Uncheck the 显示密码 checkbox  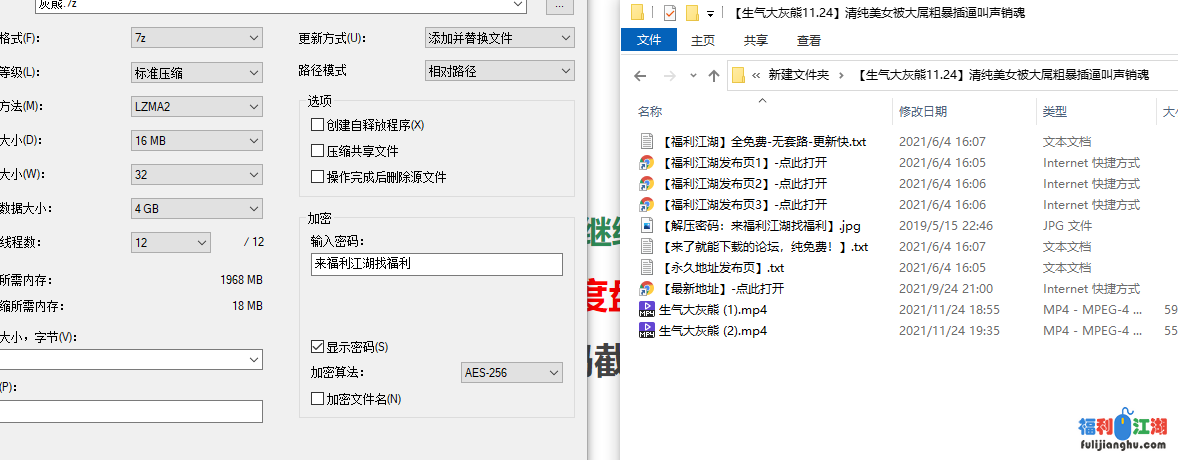(318, 347)
